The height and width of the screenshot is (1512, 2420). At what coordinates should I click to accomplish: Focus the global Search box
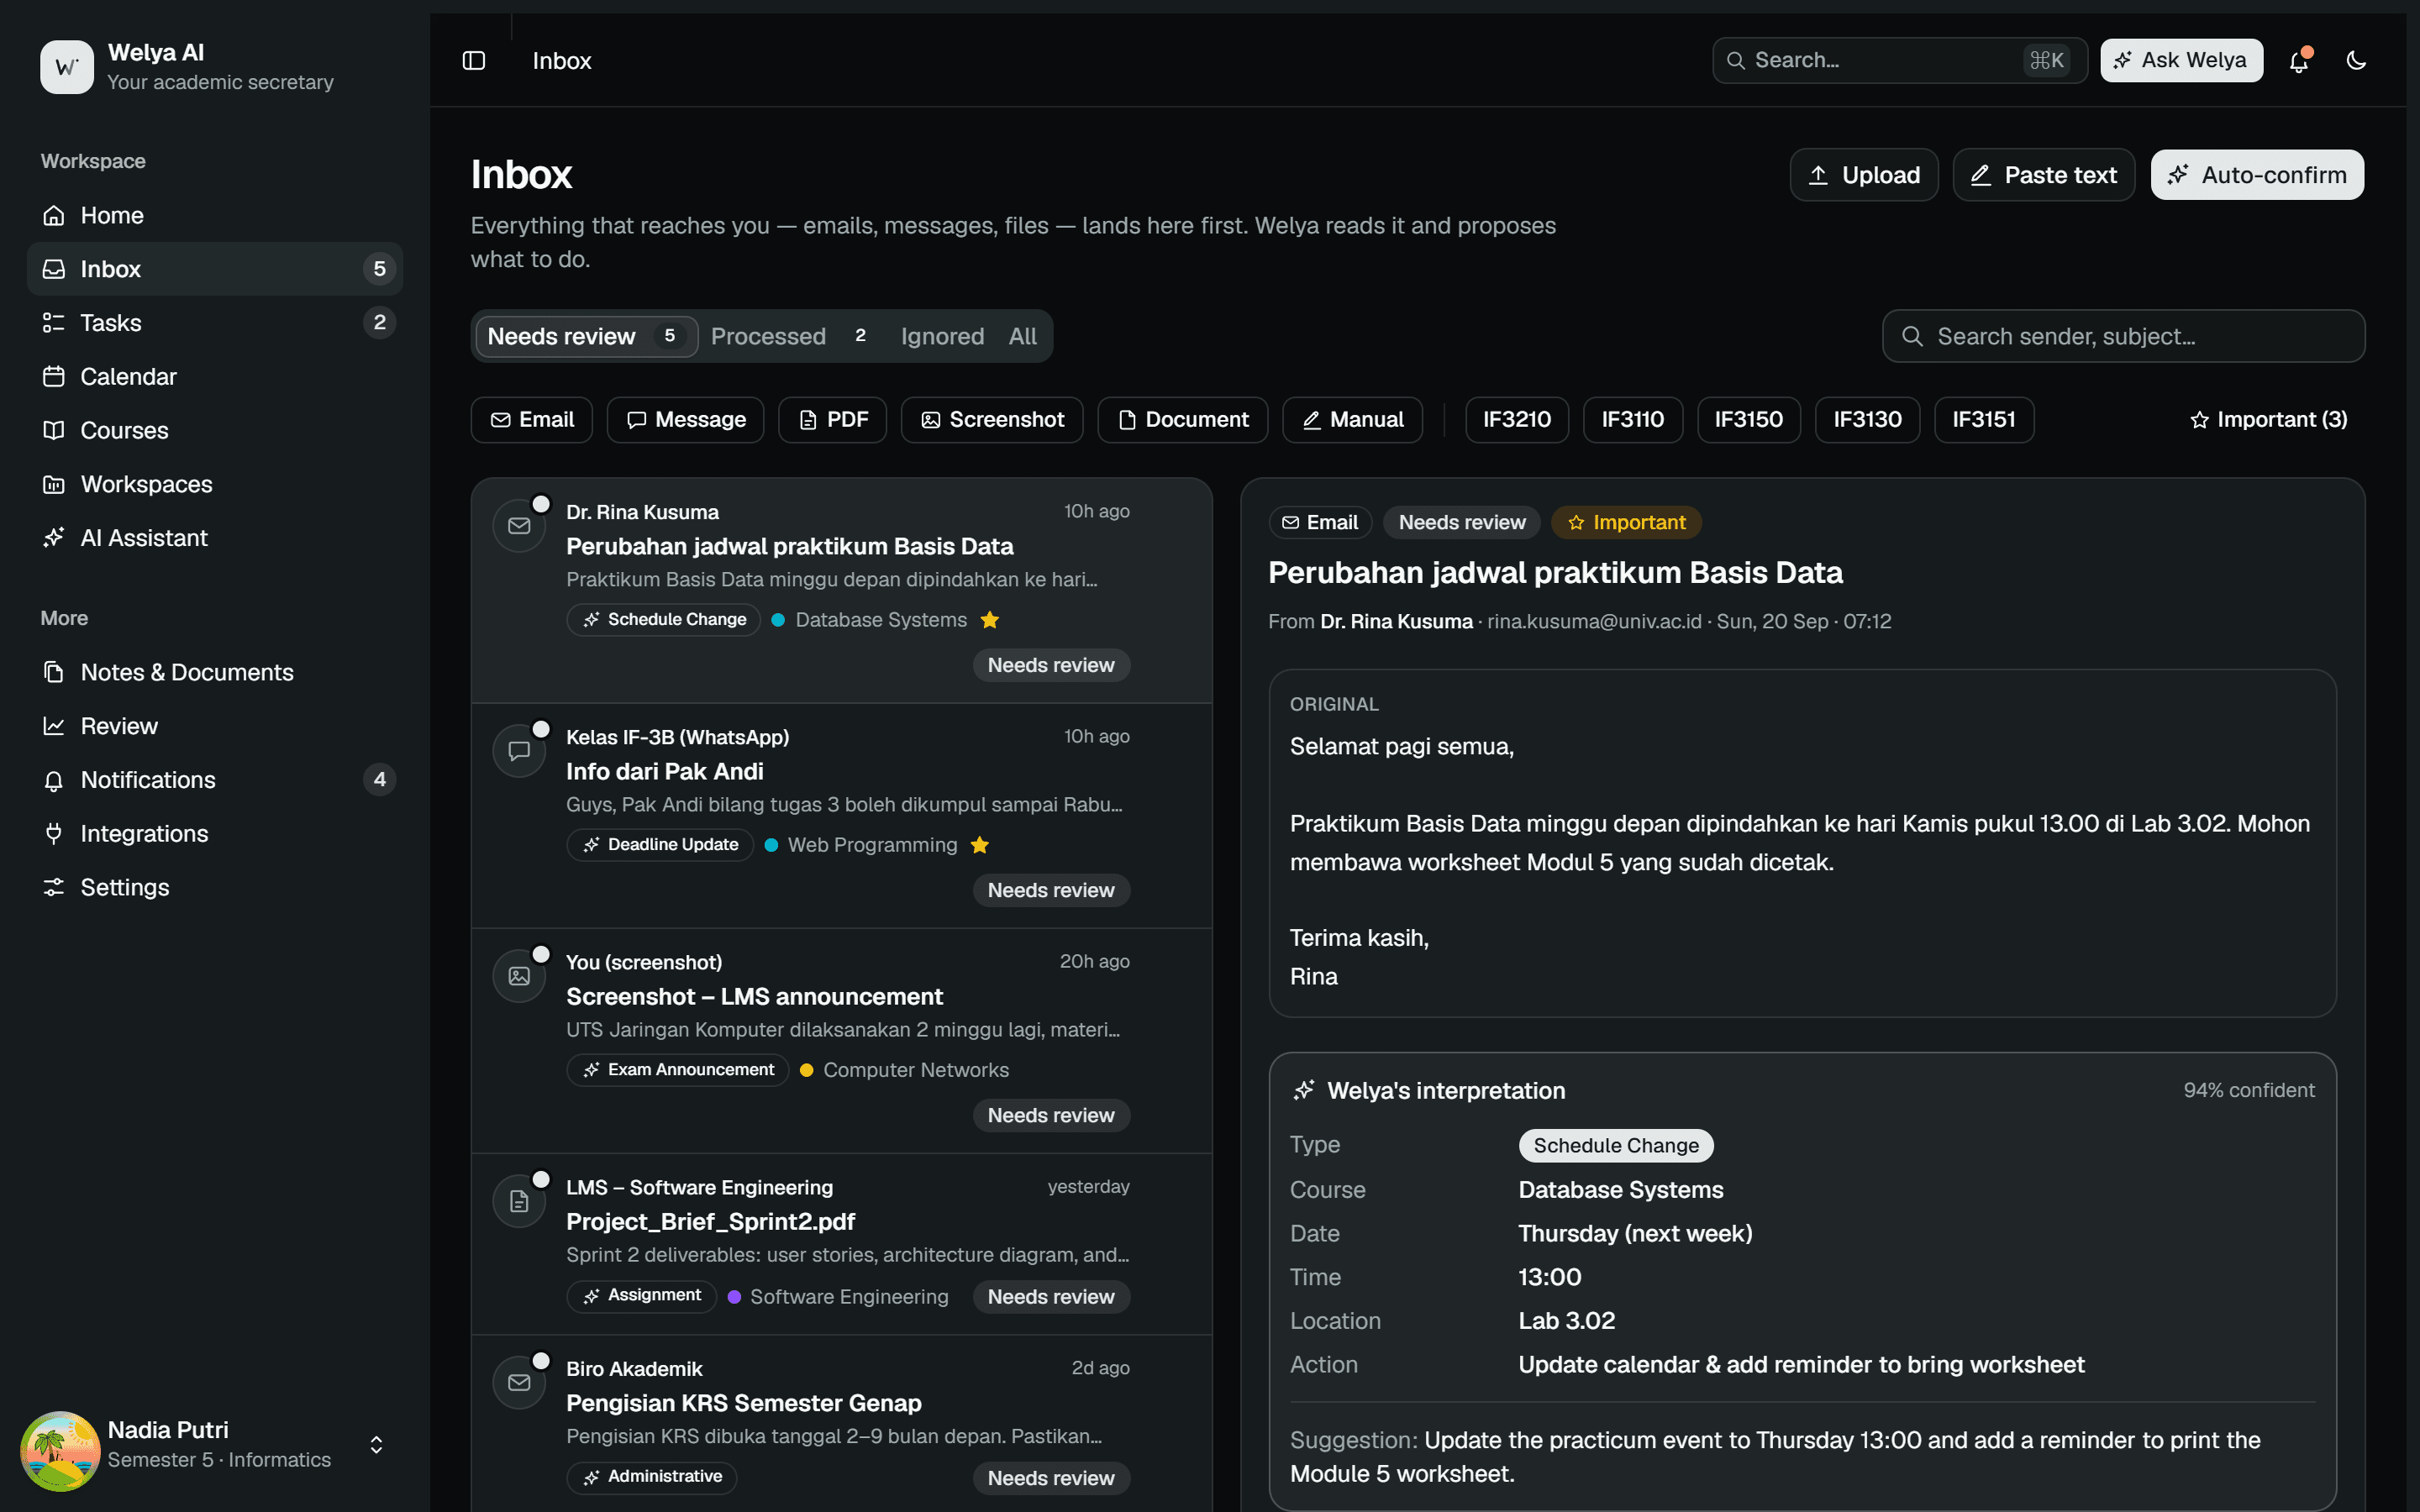tap(1899, 61)
